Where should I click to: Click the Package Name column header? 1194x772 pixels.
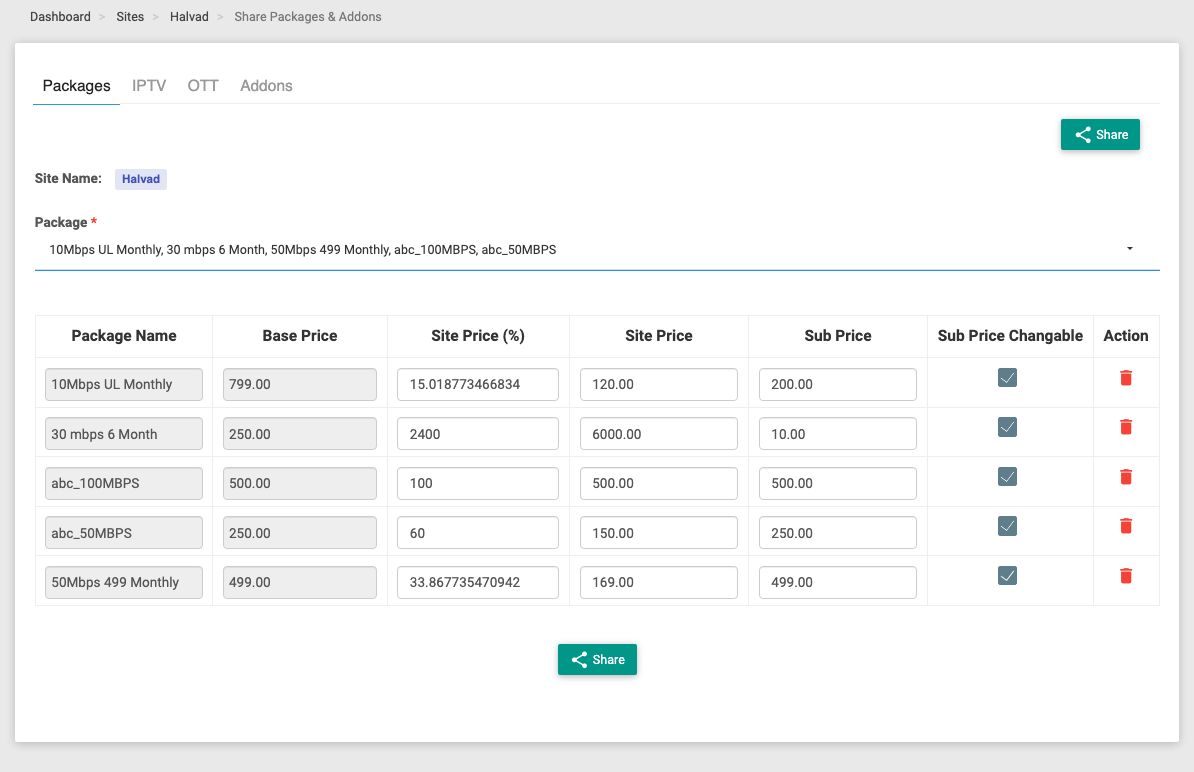[123, 336]
